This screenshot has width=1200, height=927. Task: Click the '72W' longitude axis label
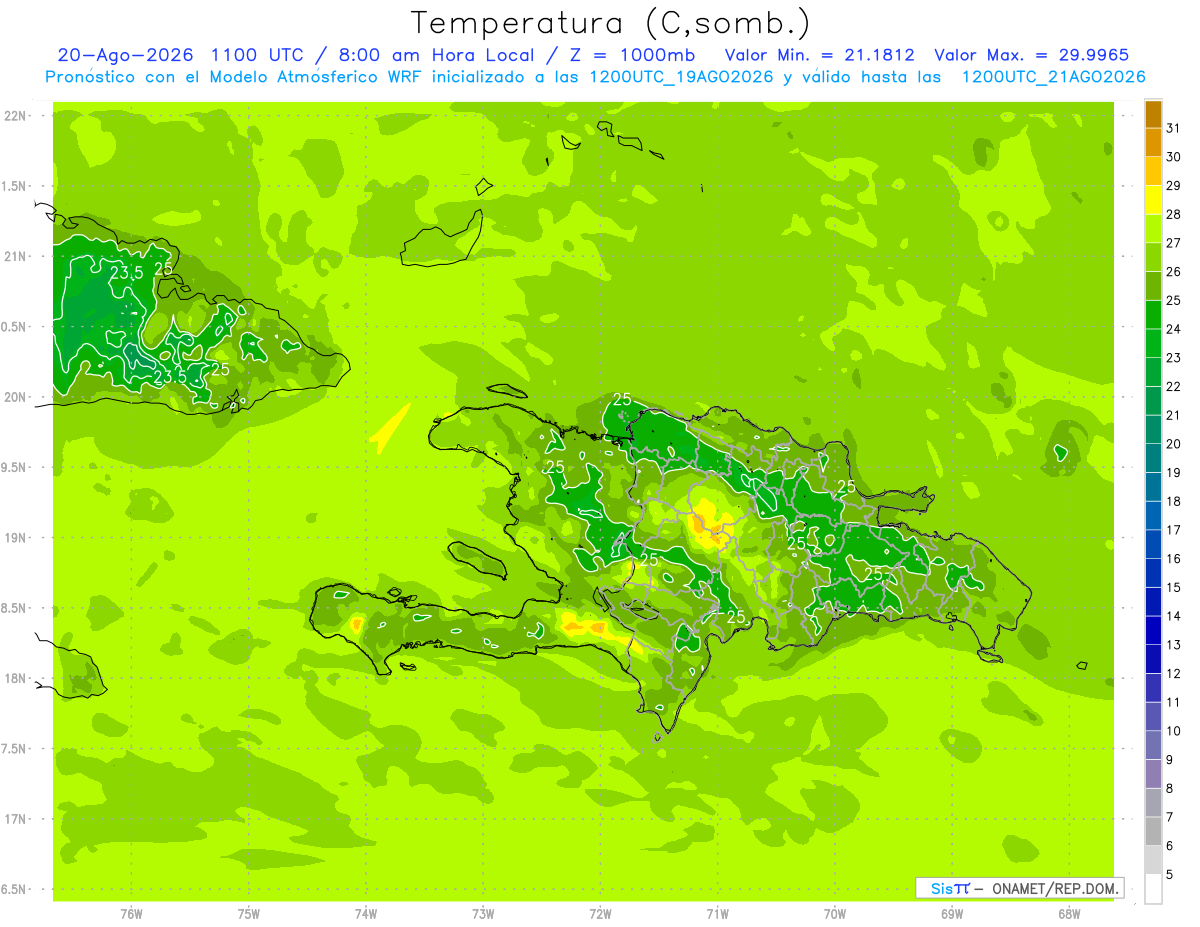pos(600,913)
